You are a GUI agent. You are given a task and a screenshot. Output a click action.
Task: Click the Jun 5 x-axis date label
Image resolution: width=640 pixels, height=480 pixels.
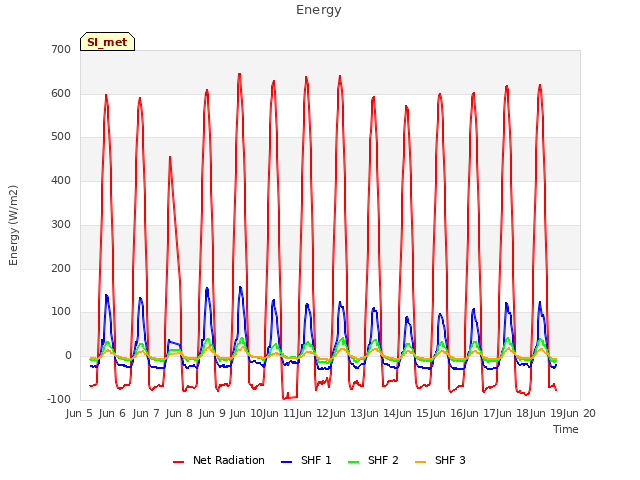(79, 414)
